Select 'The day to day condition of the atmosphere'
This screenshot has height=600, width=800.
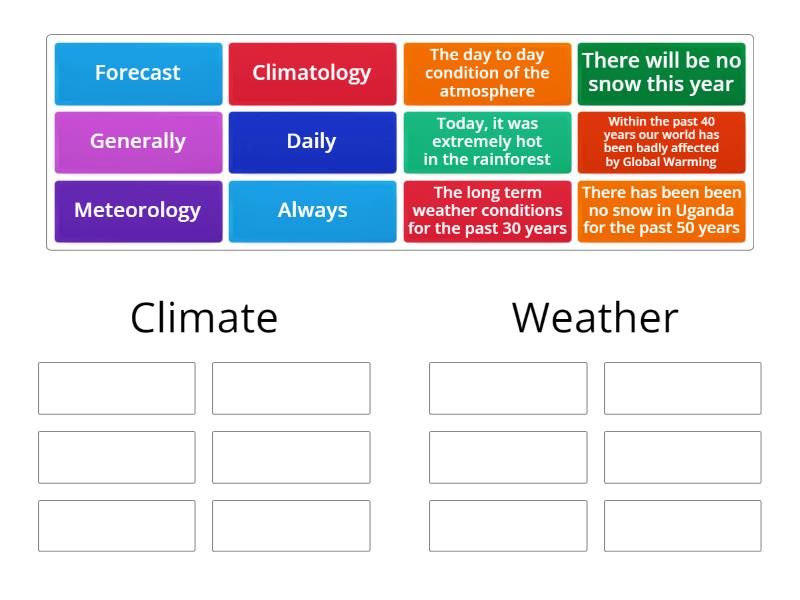pyautogui.click(x=487, y=72)
